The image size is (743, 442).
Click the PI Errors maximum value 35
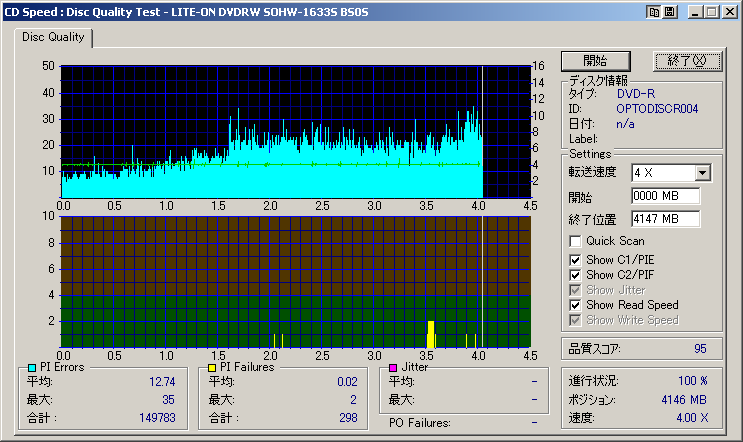pyautogui.click(x=169, y=400)
